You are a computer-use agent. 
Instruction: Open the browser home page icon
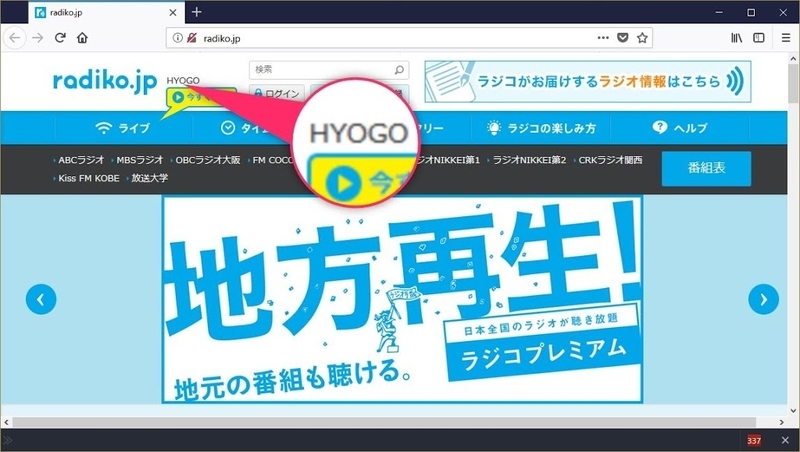pyautogui.click(x=82, y=38)
